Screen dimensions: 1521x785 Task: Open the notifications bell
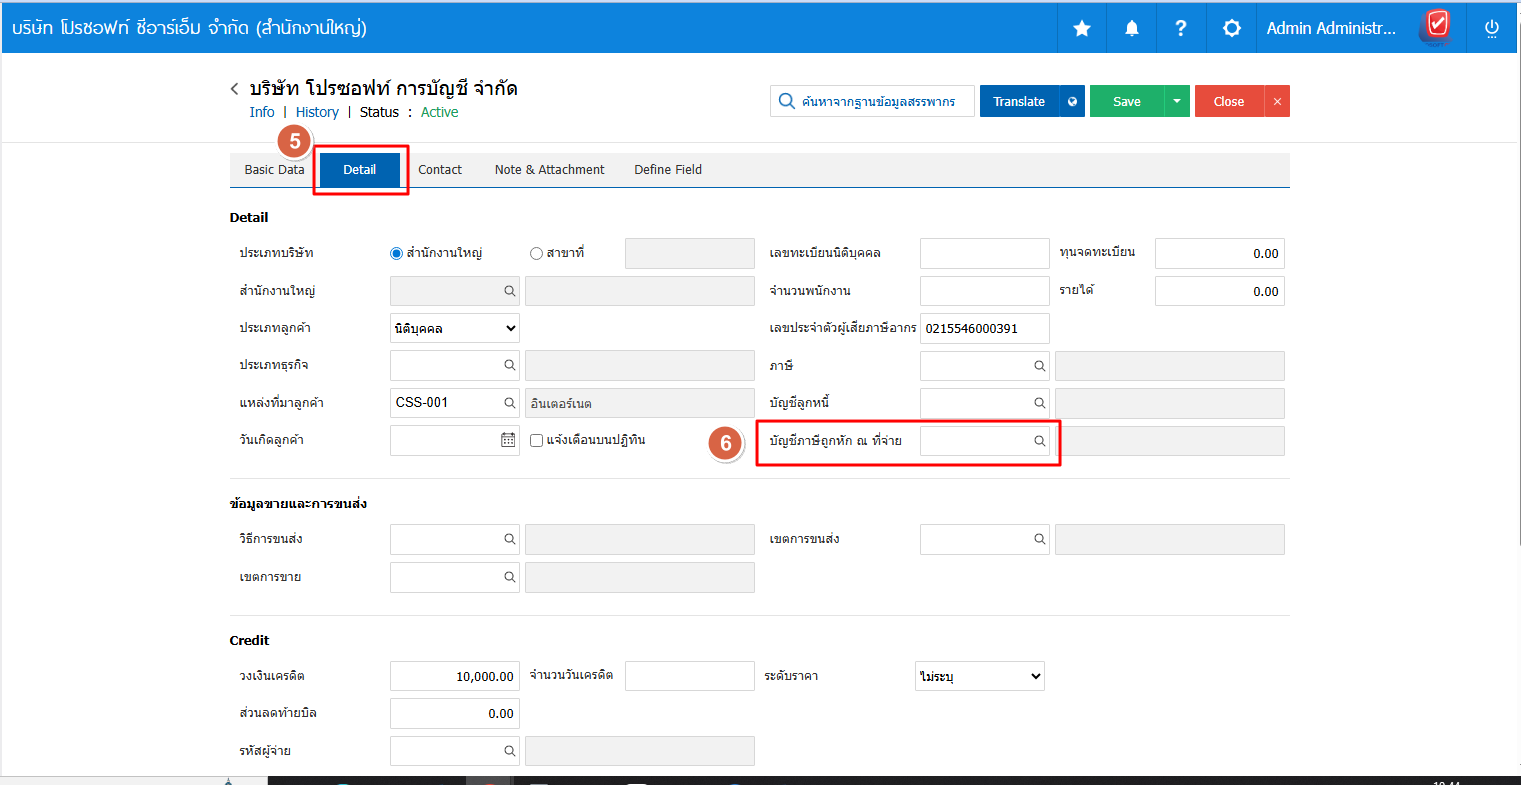tap(1132, 29)
